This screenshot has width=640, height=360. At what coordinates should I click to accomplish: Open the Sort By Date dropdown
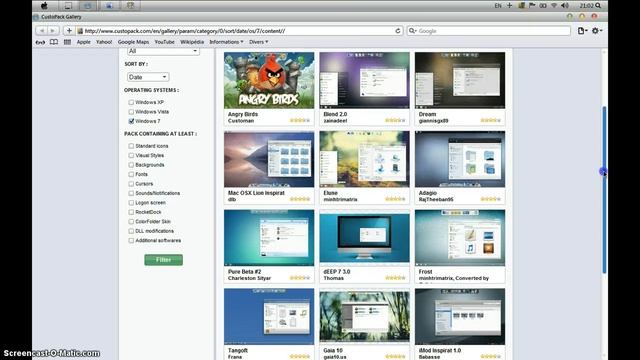point(148,77)
